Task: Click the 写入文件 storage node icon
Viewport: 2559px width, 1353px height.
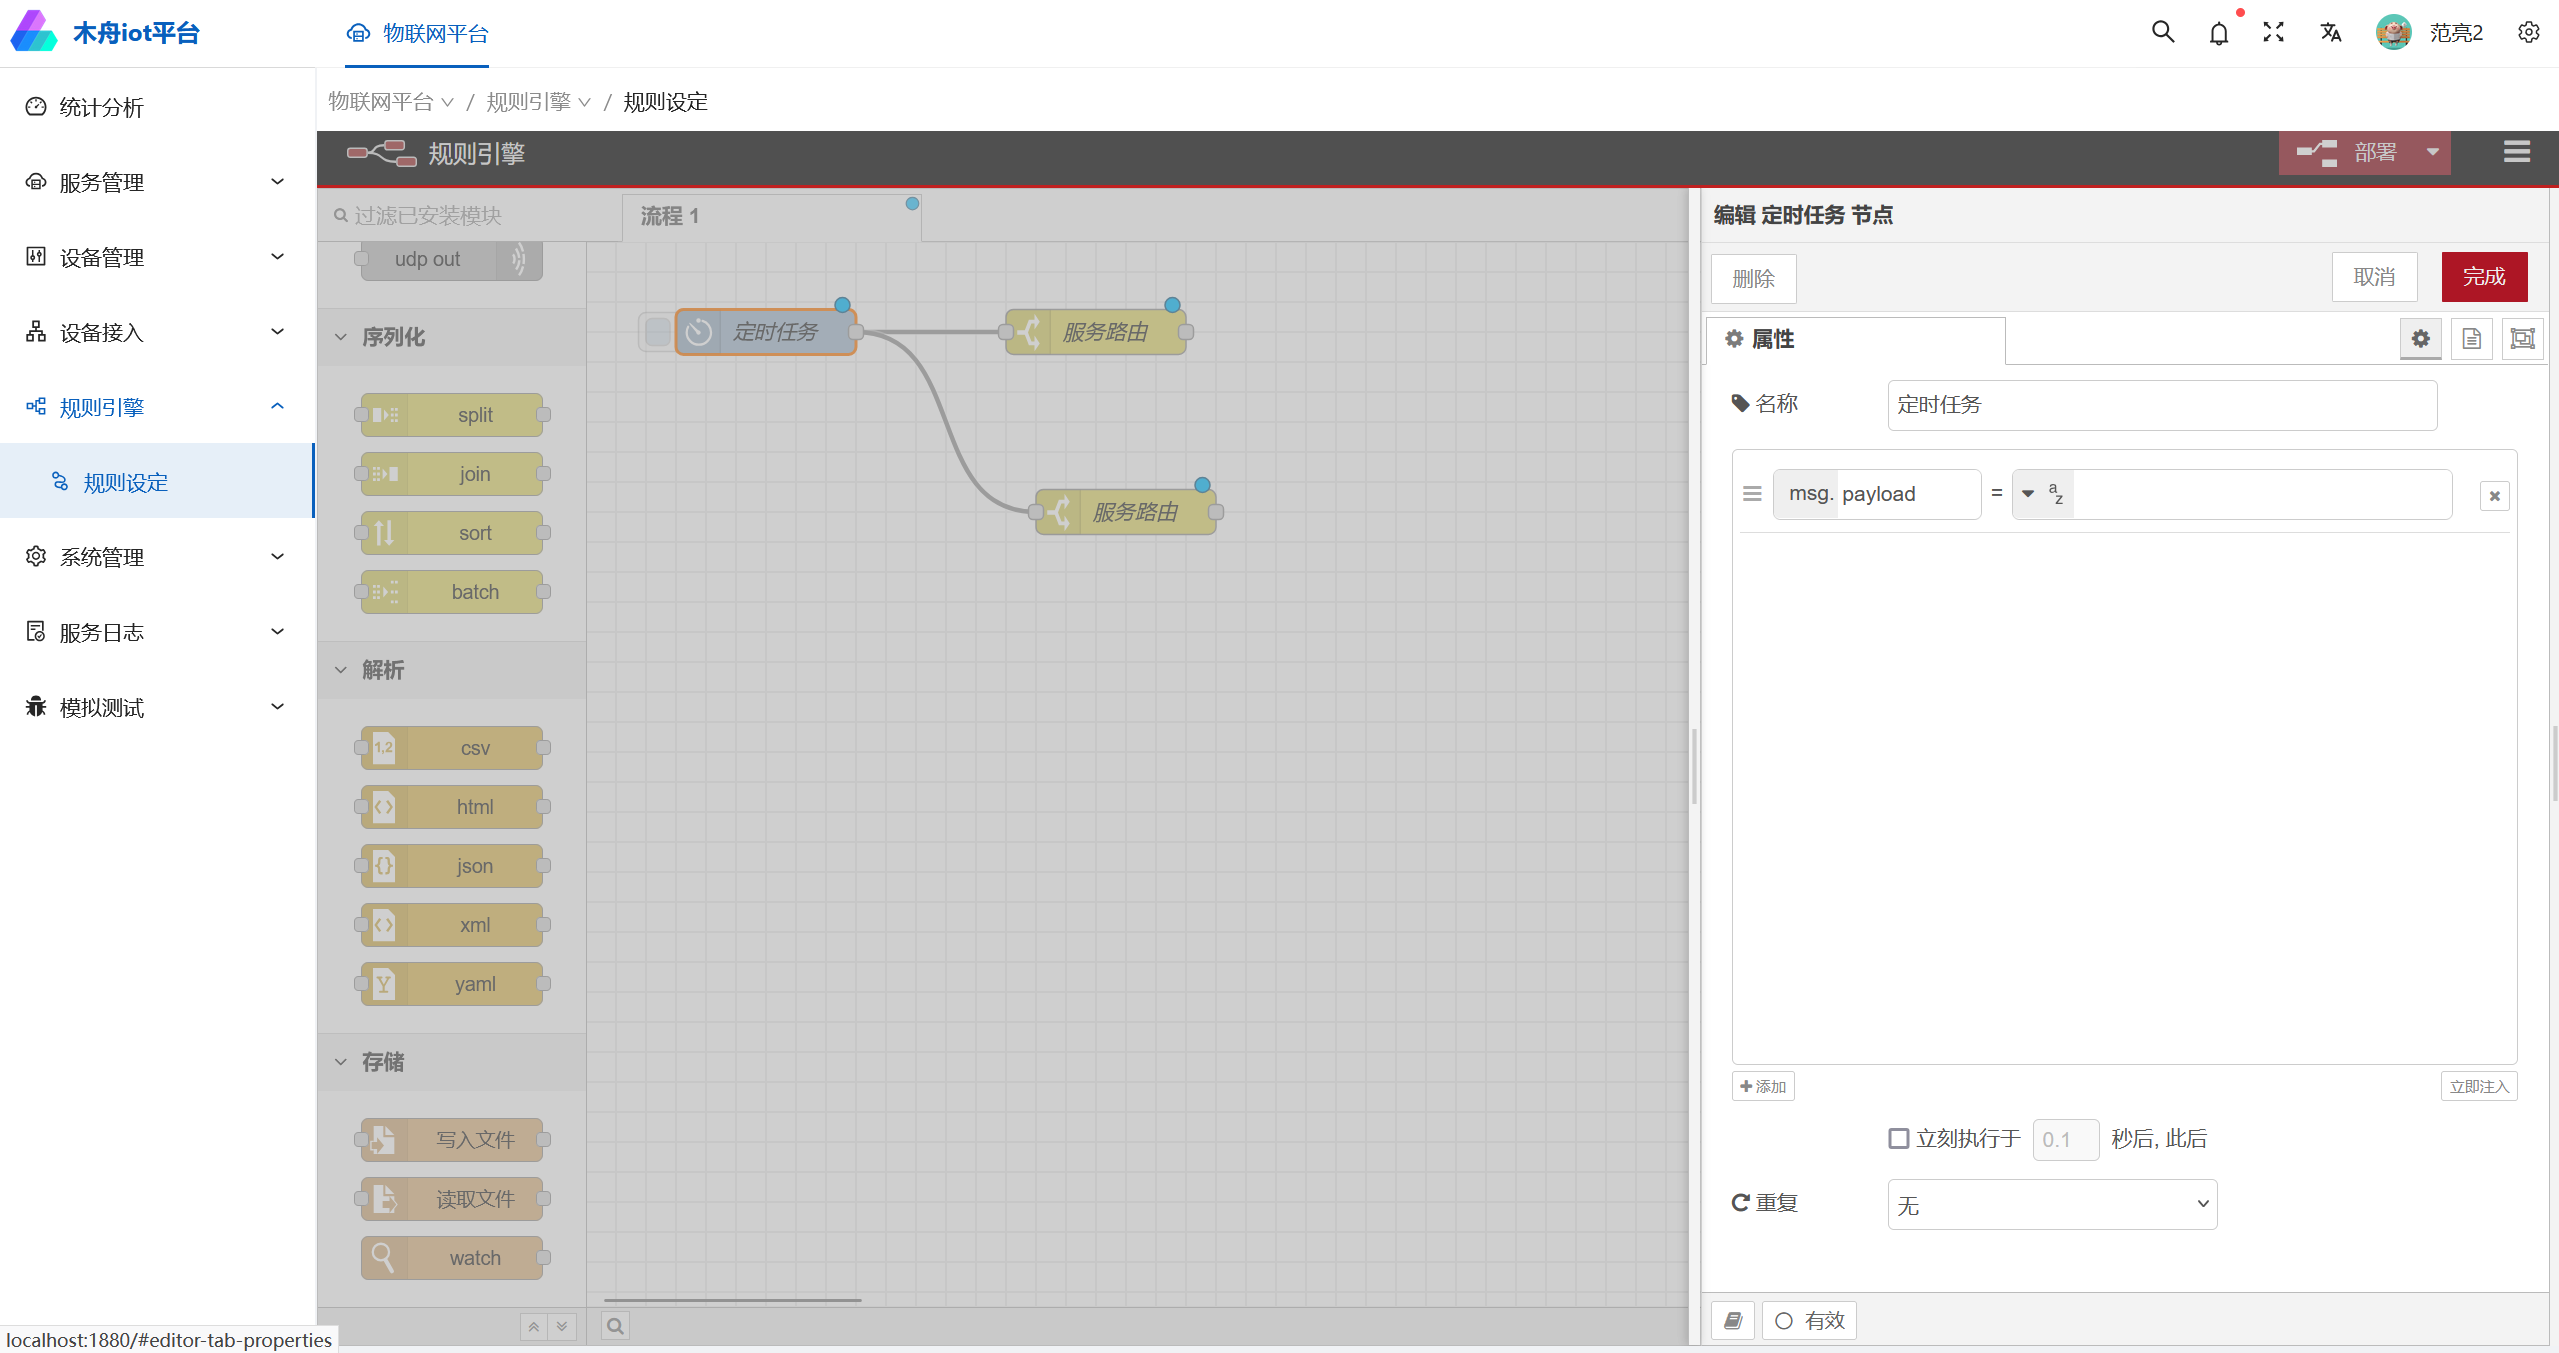Action: click(x=388, y=1138)
